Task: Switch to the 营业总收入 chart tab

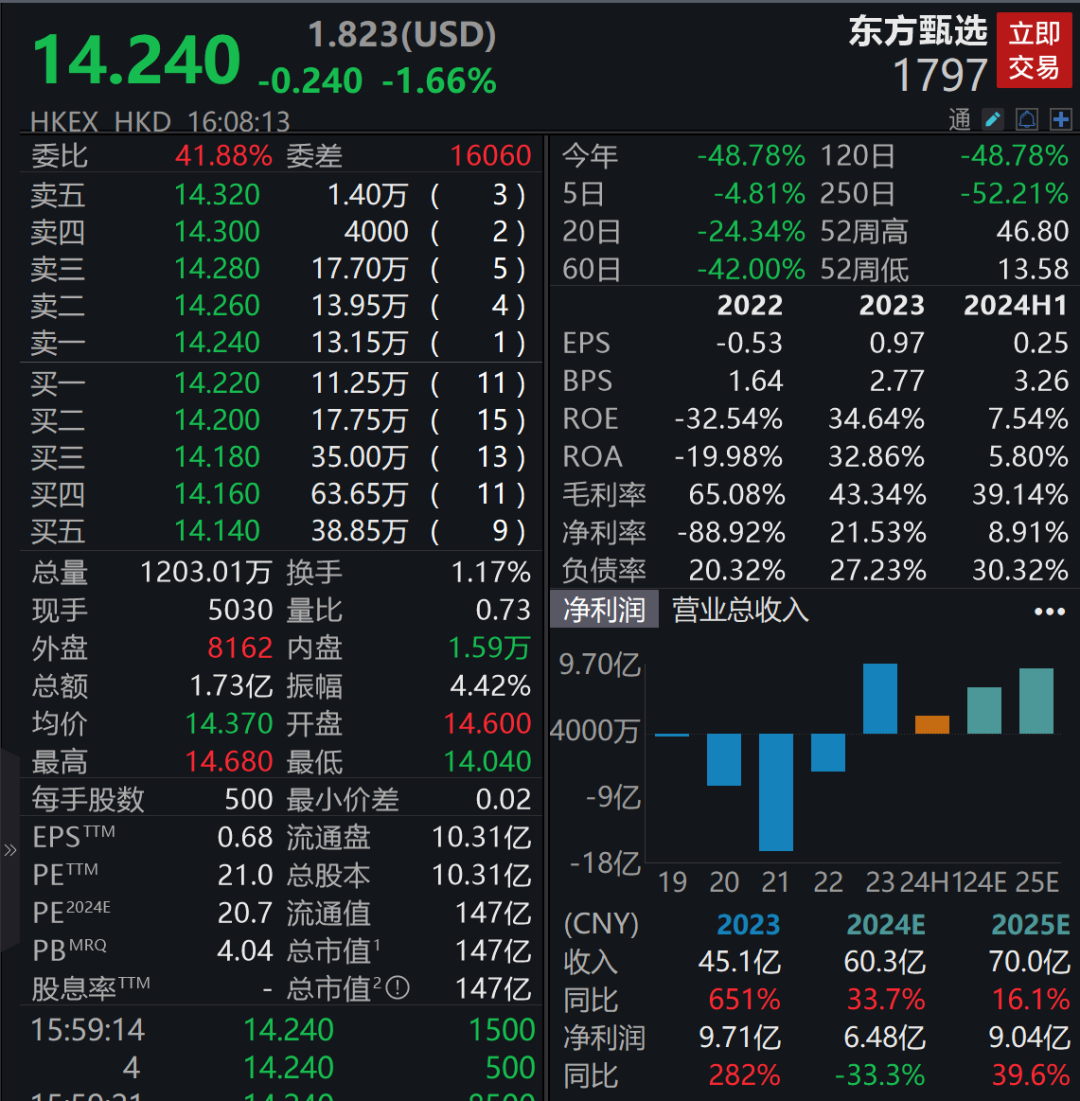Action: coord(740,609)
